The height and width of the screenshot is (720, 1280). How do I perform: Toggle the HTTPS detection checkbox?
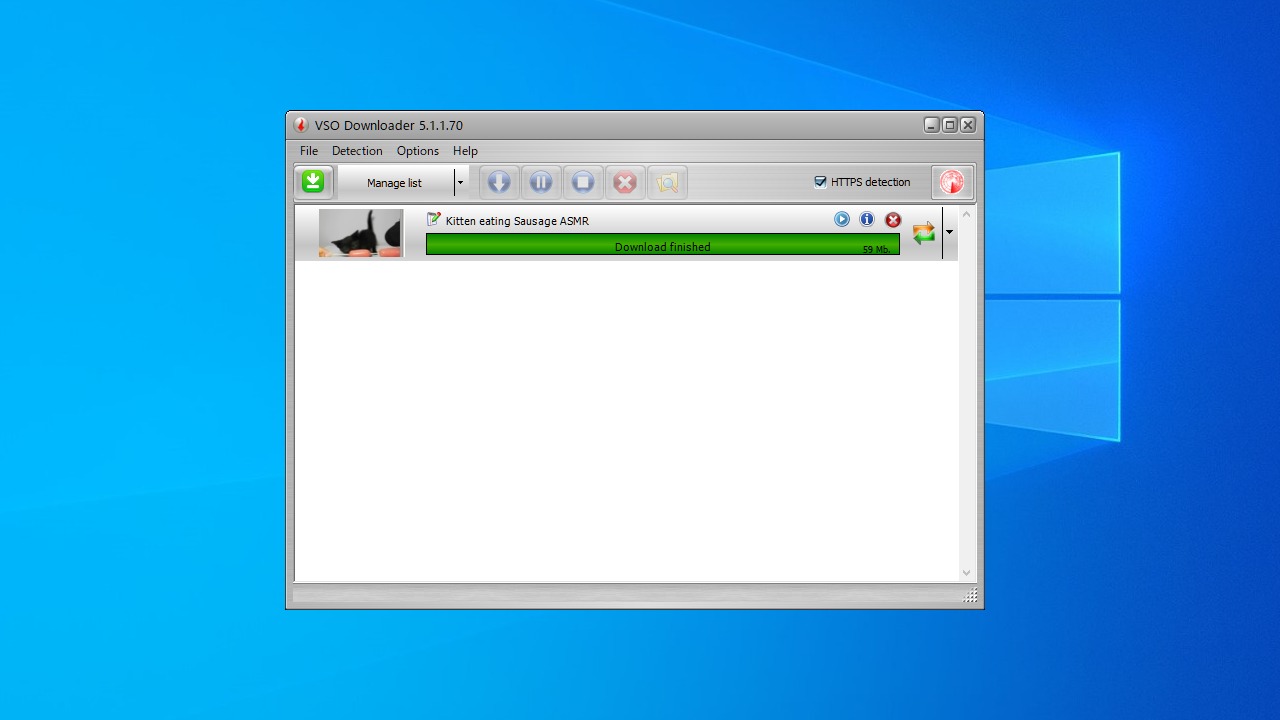coord(821,182)
